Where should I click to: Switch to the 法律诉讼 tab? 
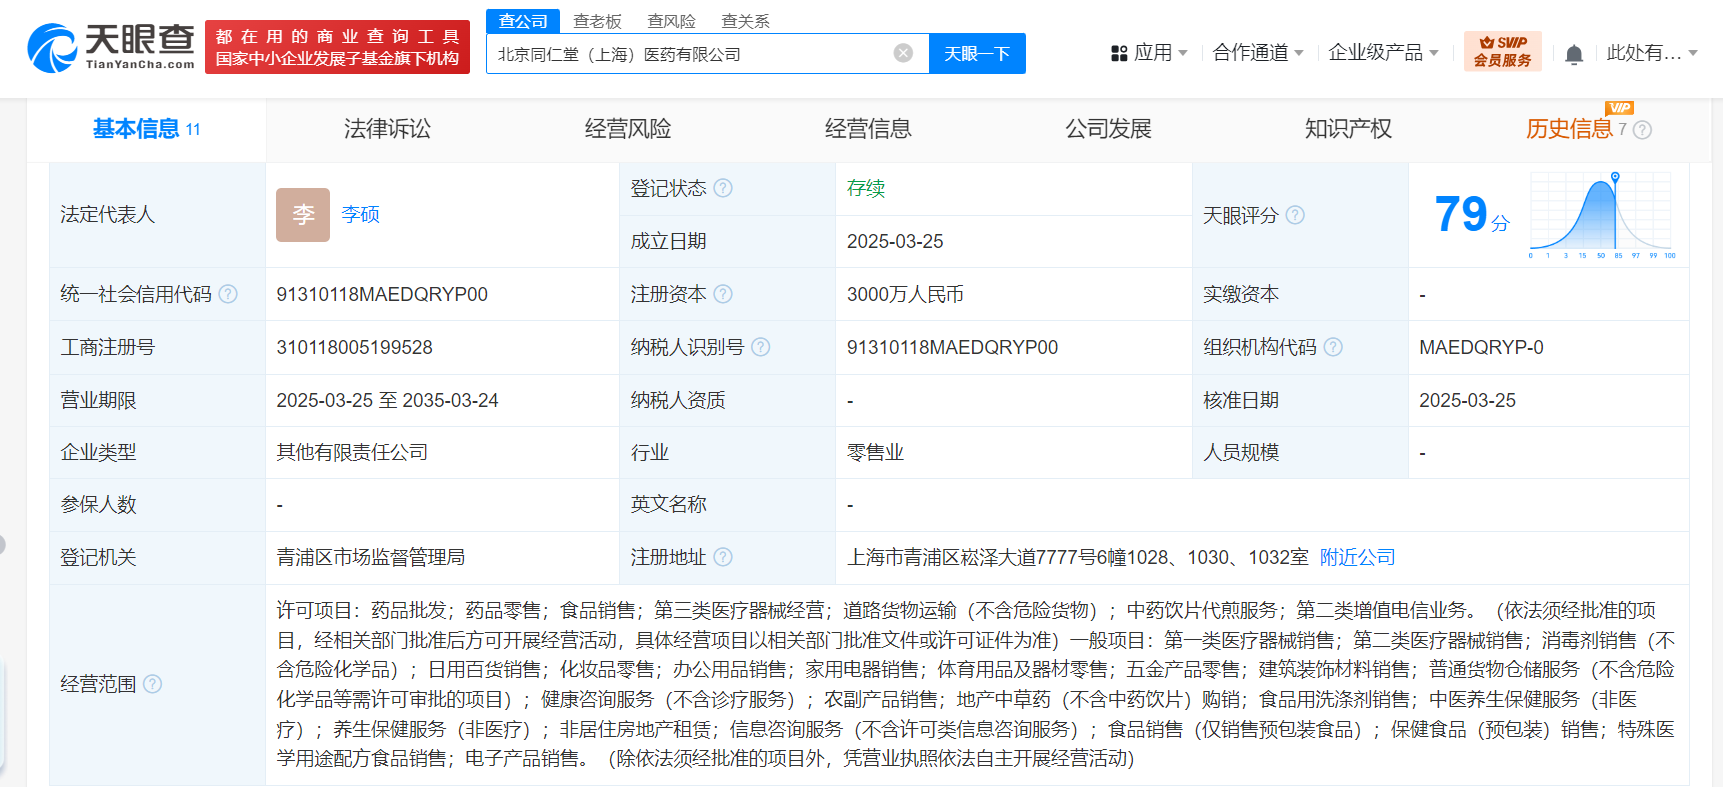(x=387, y=129)
